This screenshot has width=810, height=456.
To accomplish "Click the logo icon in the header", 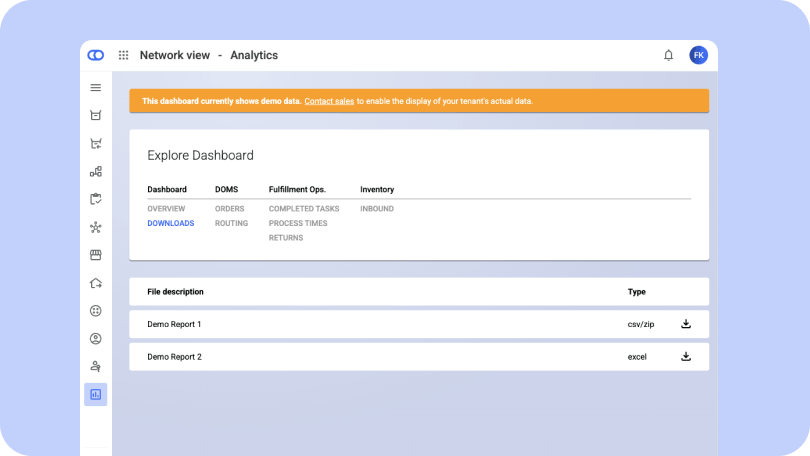I will tap(96, 55).
